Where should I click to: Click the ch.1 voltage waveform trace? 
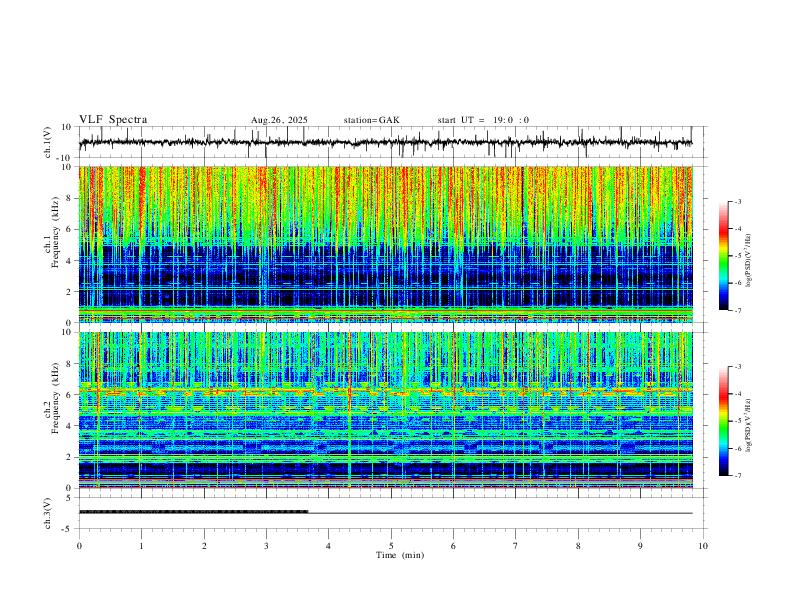[x=385, y=142]
